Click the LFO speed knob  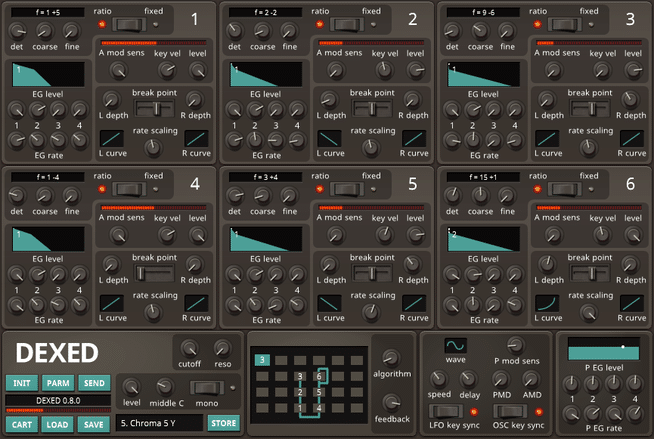pos(438,379)
